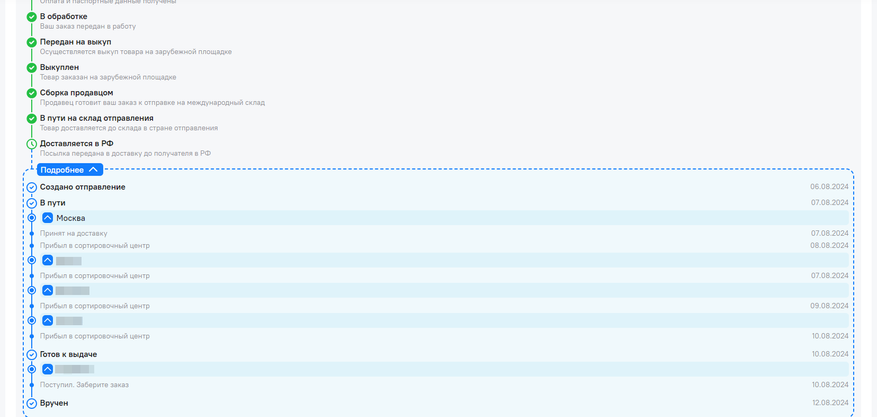Image resolution: width=877 pixels, height=417 pixels.
Task: Click the date 12.08.2024 for Вручен
Action: coord(830,402)
